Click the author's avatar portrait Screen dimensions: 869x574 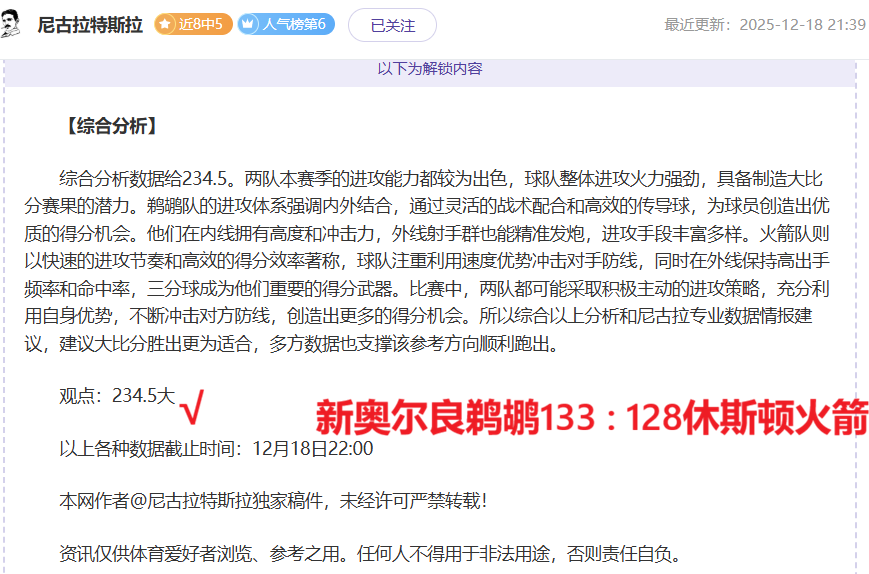tap(13, 24)
